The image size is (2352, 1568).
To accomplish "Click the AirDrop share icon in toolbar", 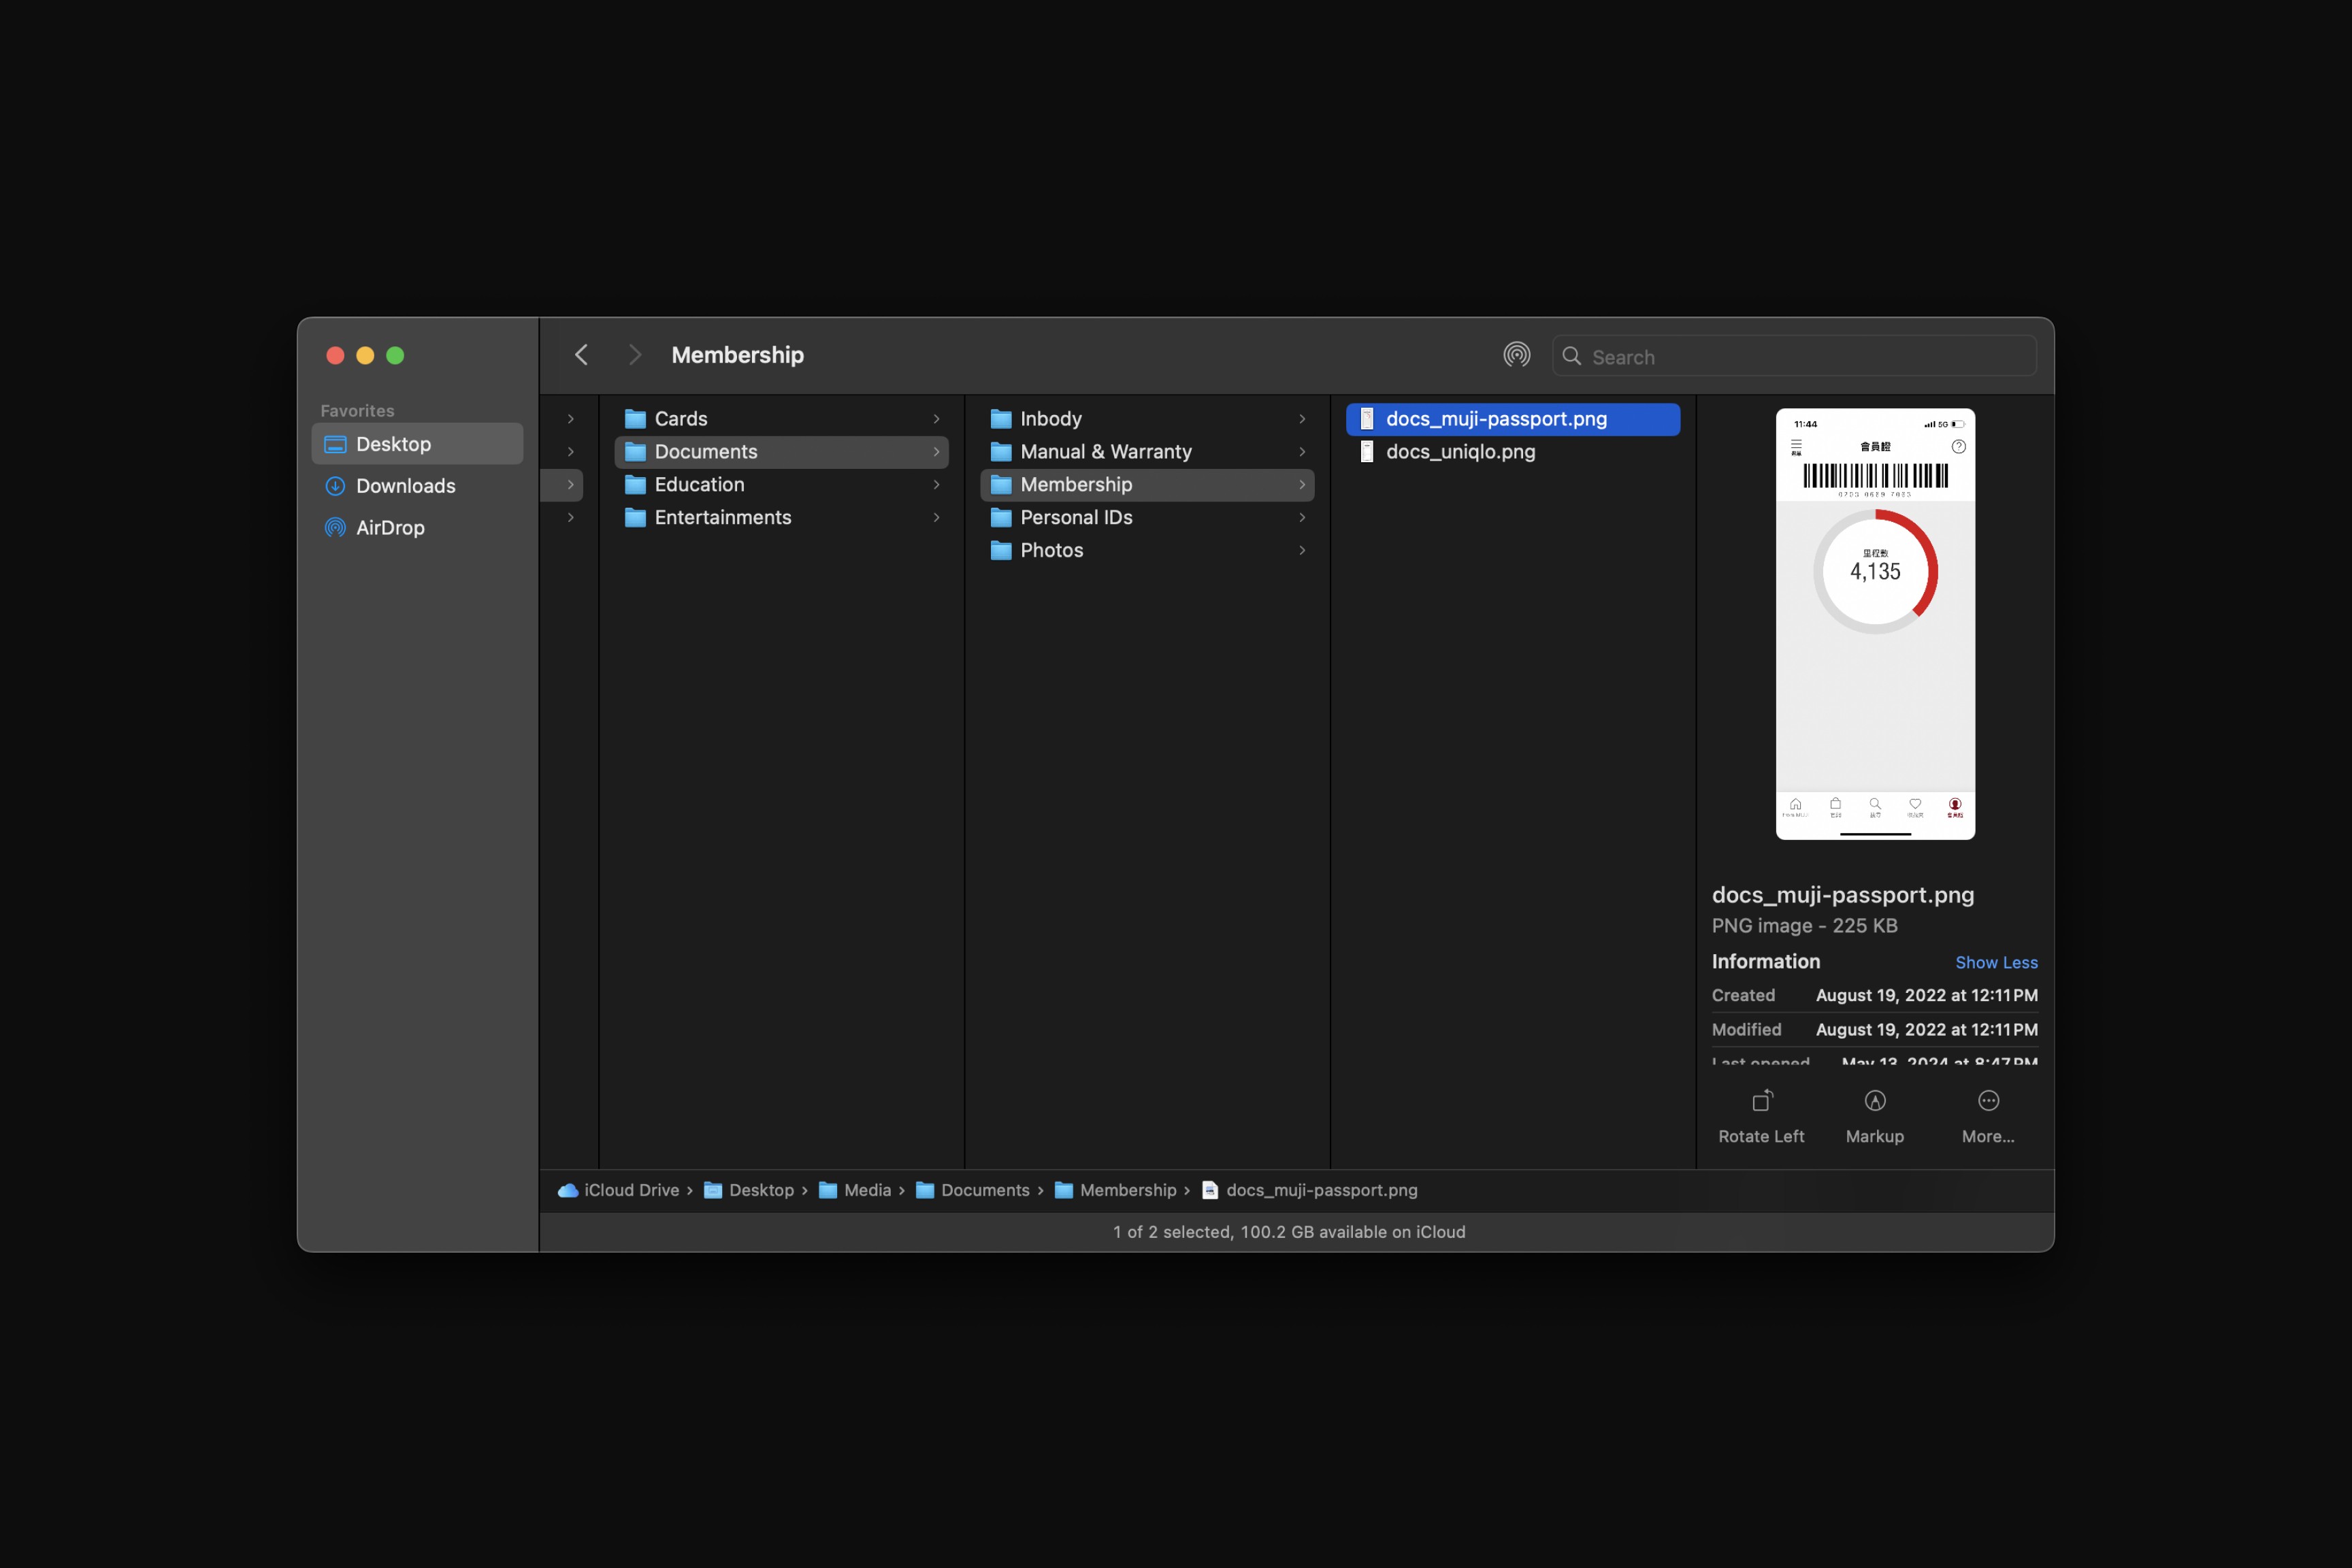I will 1516,355.
